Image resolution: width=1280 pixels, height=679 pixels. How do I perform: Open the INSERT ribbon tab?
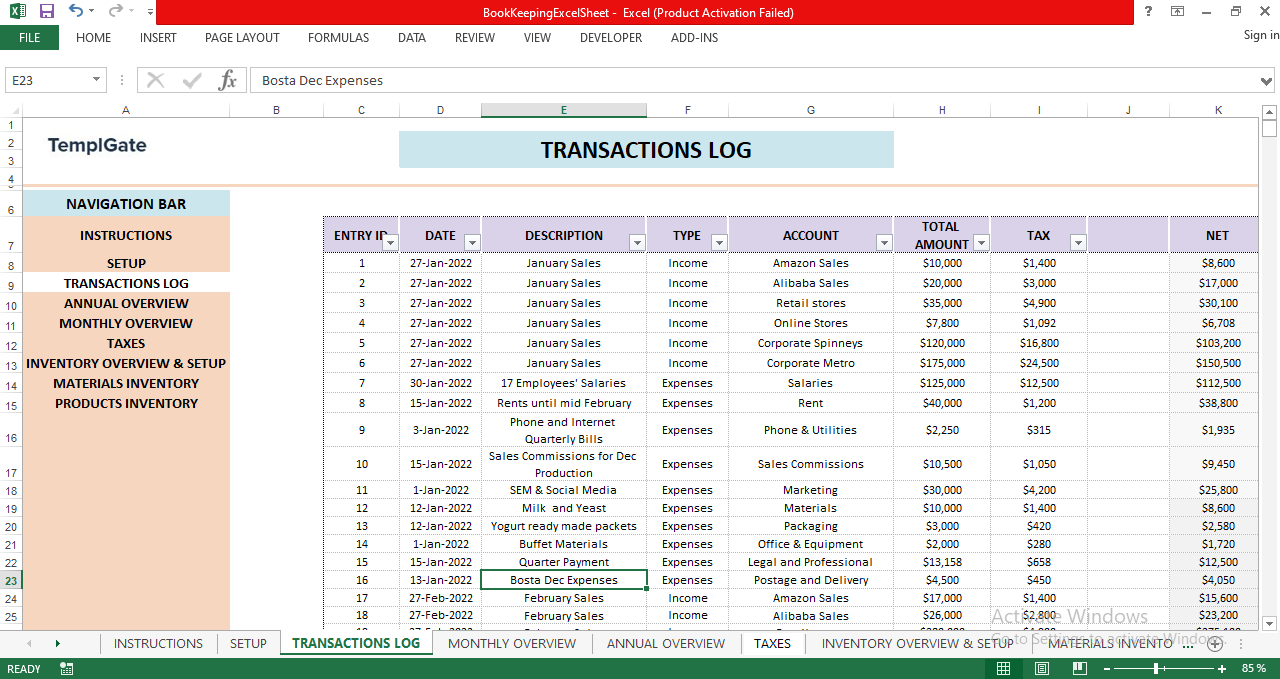coord(158,38)
